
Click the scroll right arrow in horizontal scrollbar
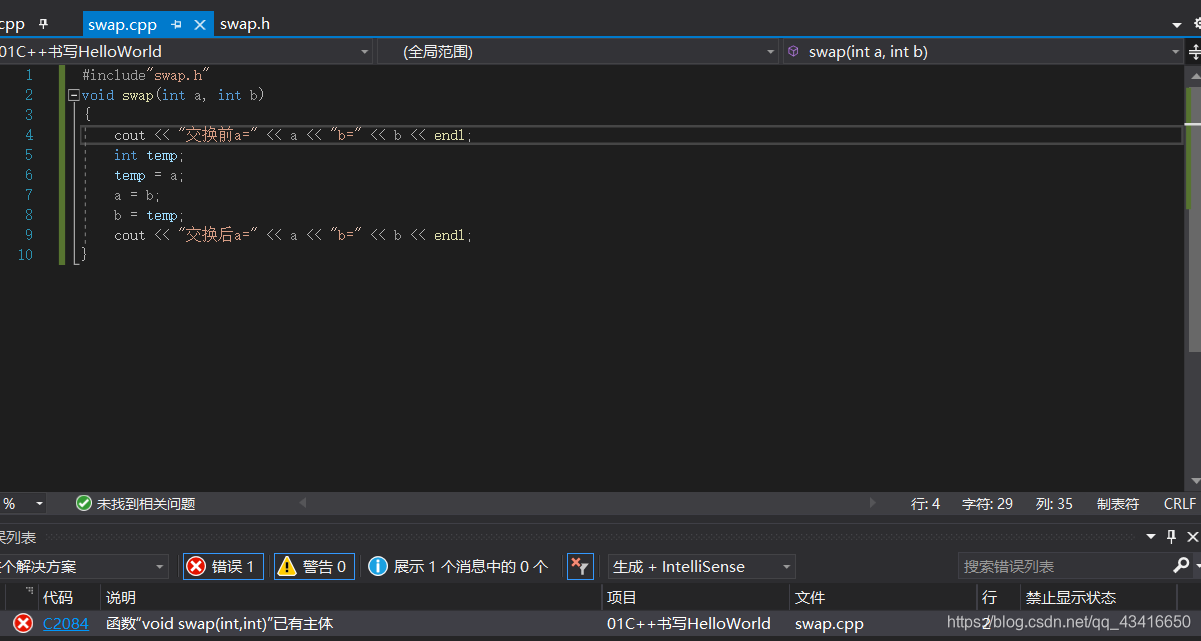873,503
